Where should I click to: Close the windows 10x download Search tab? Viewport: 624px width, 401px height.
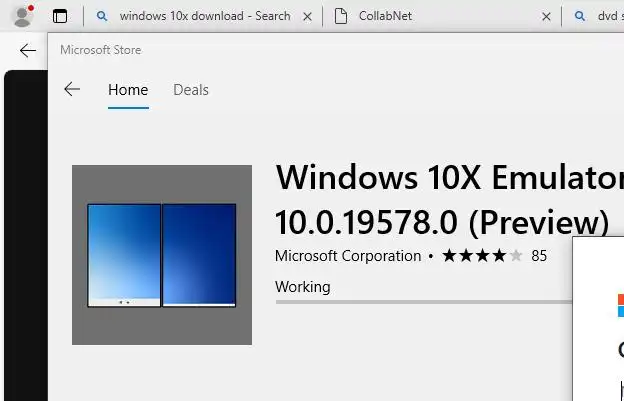[307, 16]
